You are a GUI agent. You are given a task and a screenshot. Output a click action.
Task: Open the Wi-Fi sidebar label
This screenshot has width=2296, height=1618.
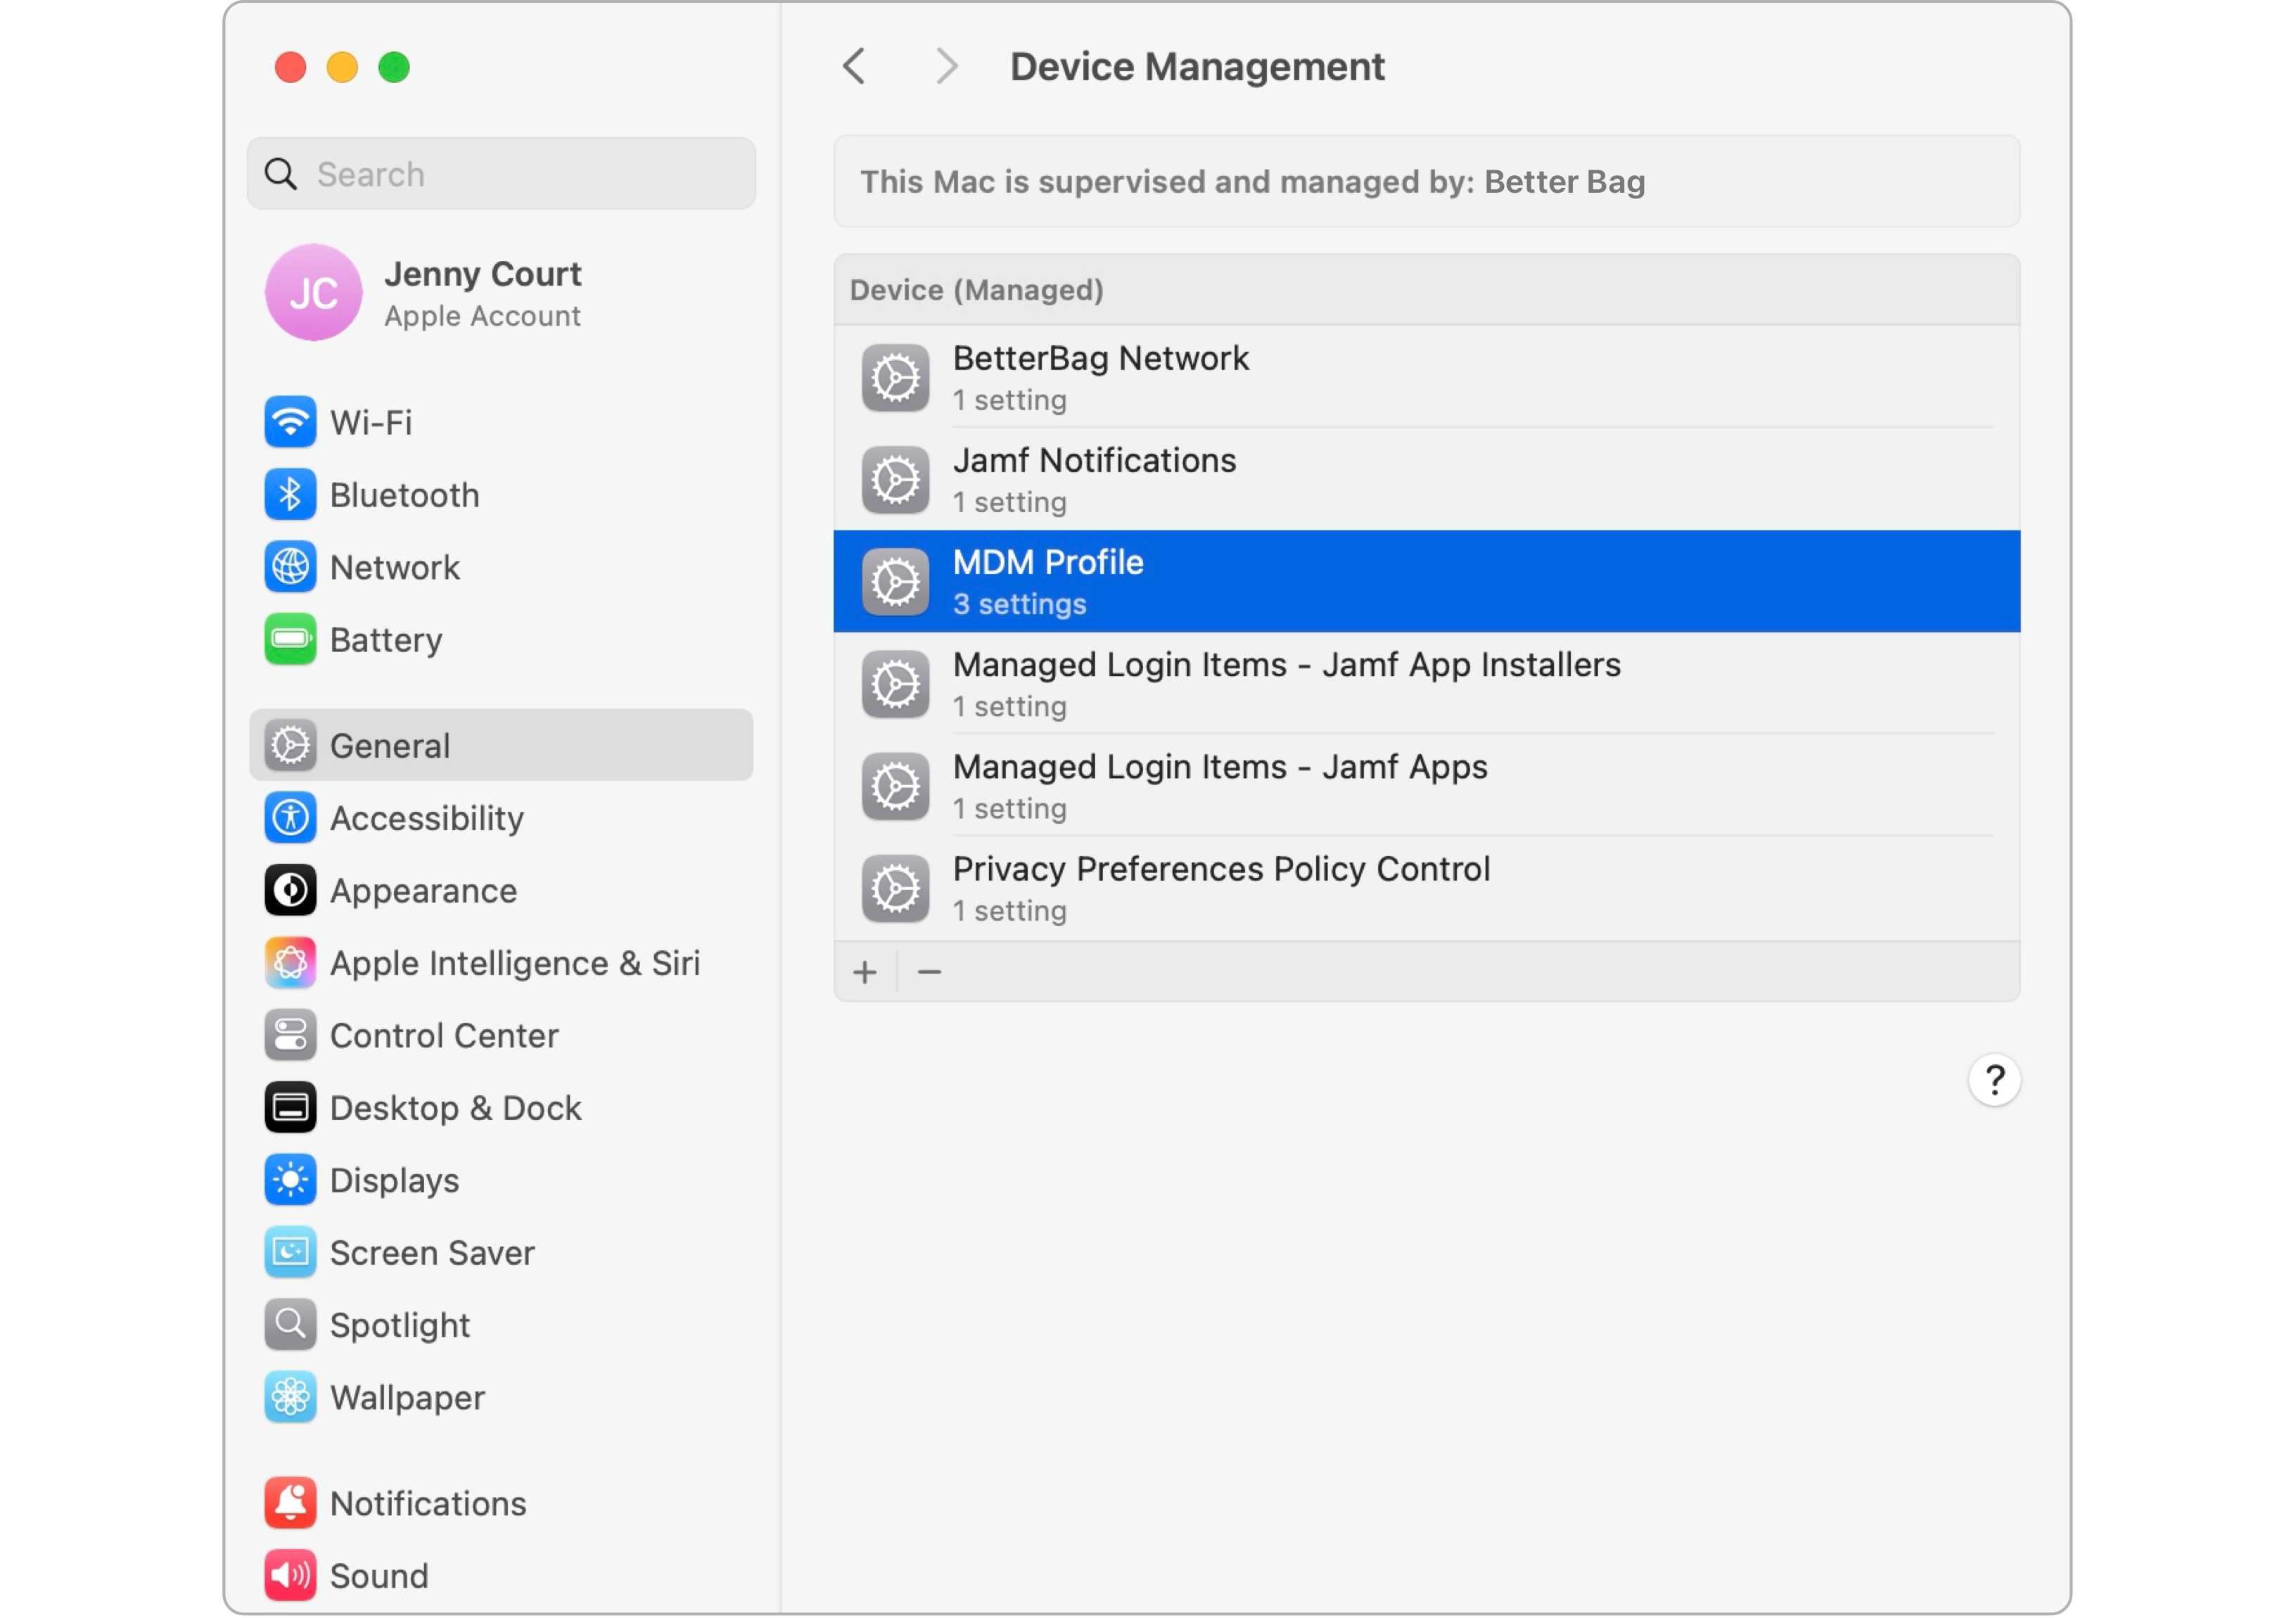pyautogui.click(x=371, y=422)
